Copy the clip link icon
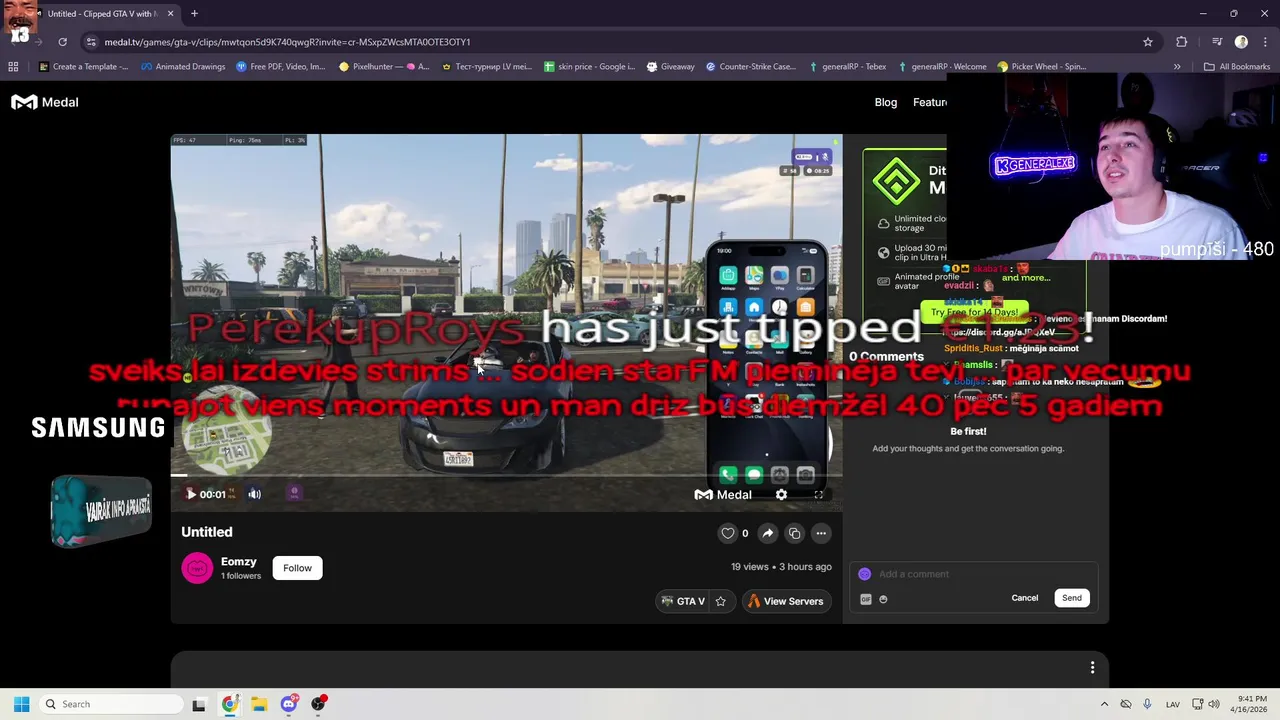 [794, 533]
